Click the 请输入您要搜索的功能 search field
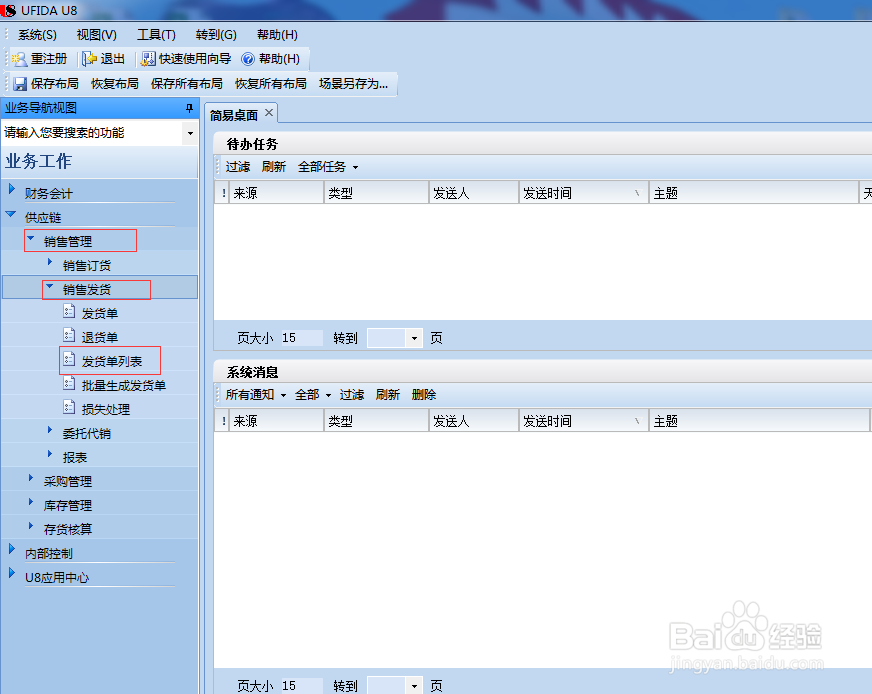 point(92,133)
